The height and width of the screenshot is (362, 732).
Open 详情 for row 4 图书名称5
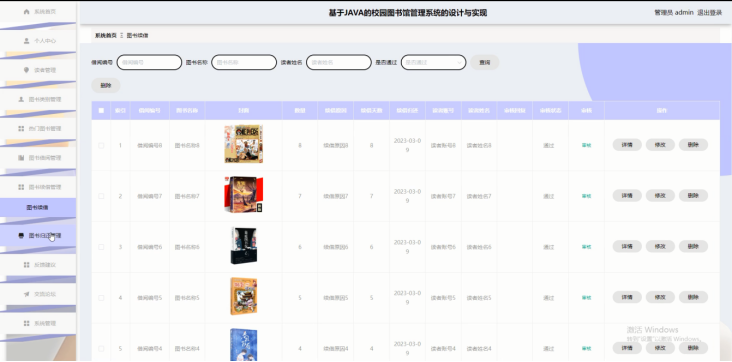(627, 297)
